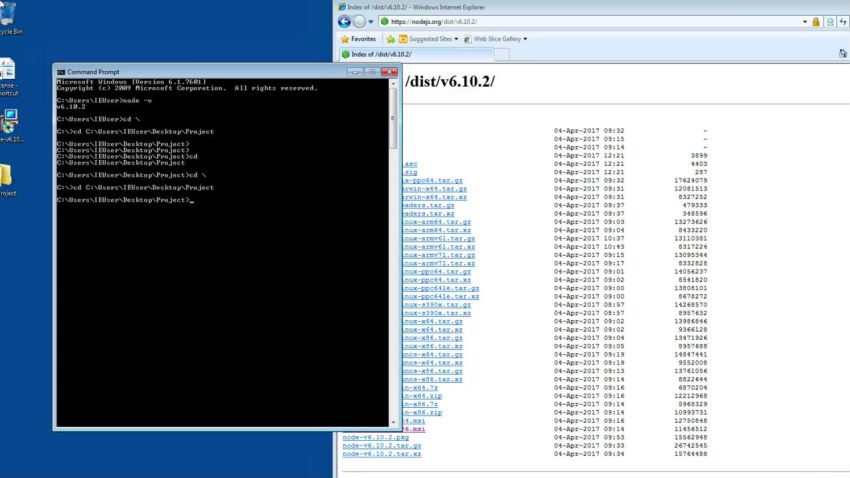The width and height of the screenshot is (850, 478).
Task: Open the Command Prompt window system icon
Action: (61, 72)
